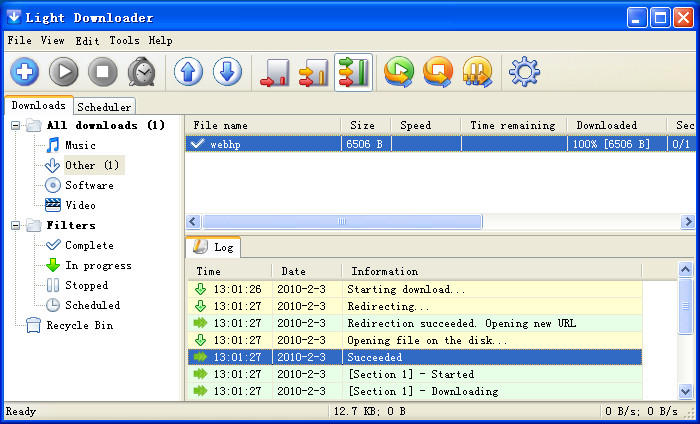Click the log vertical scrollbar thumb

pyautogui.click(x=685, y=306)
